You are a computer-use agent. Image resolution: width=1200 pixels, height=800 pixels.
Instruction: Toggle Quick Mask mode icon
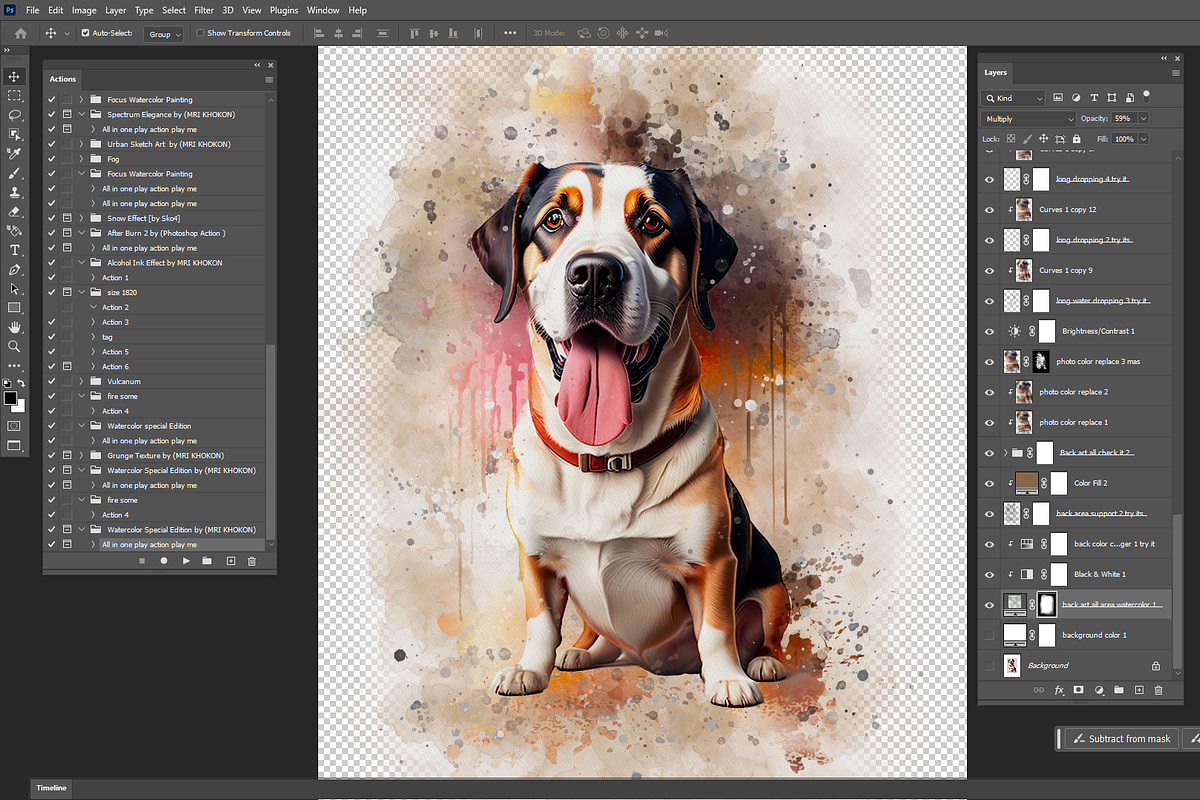(14, 425)
